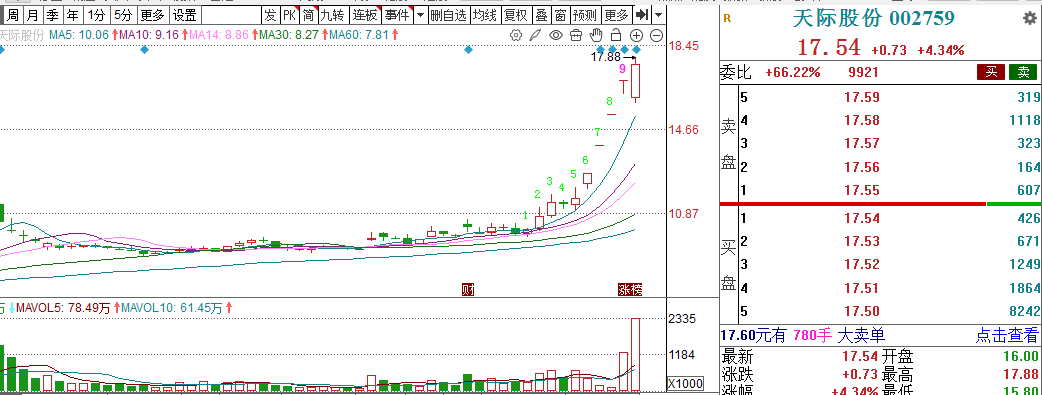The image size is (1042, 395).
Task: Open 更多 periods menu next to 5分
Action: point(152,14)
